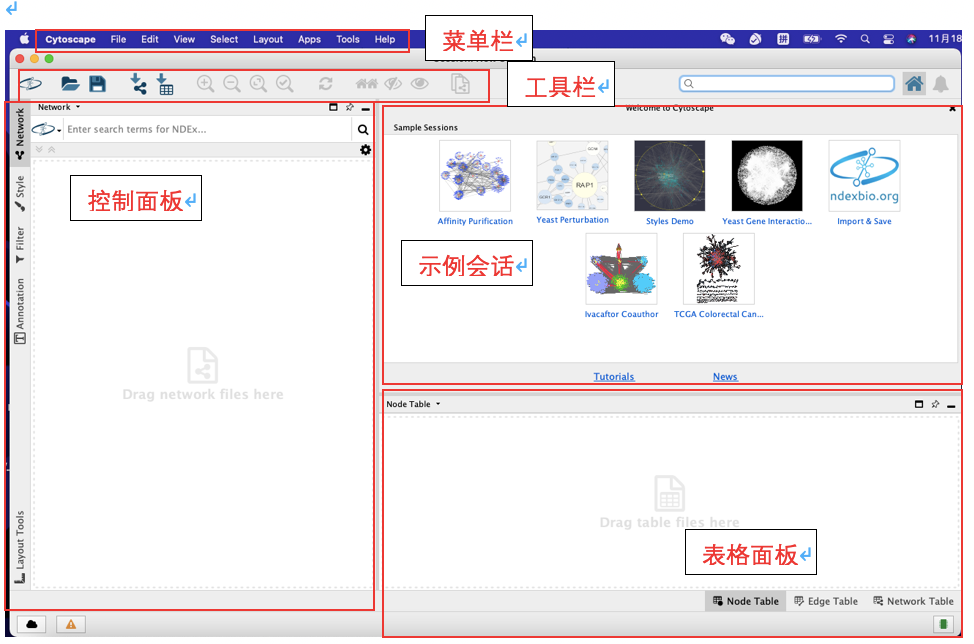The width and height of the screenshot is (974, 644).
Task: Open Yeast Gene Interaction sample session
Action: 767,183
